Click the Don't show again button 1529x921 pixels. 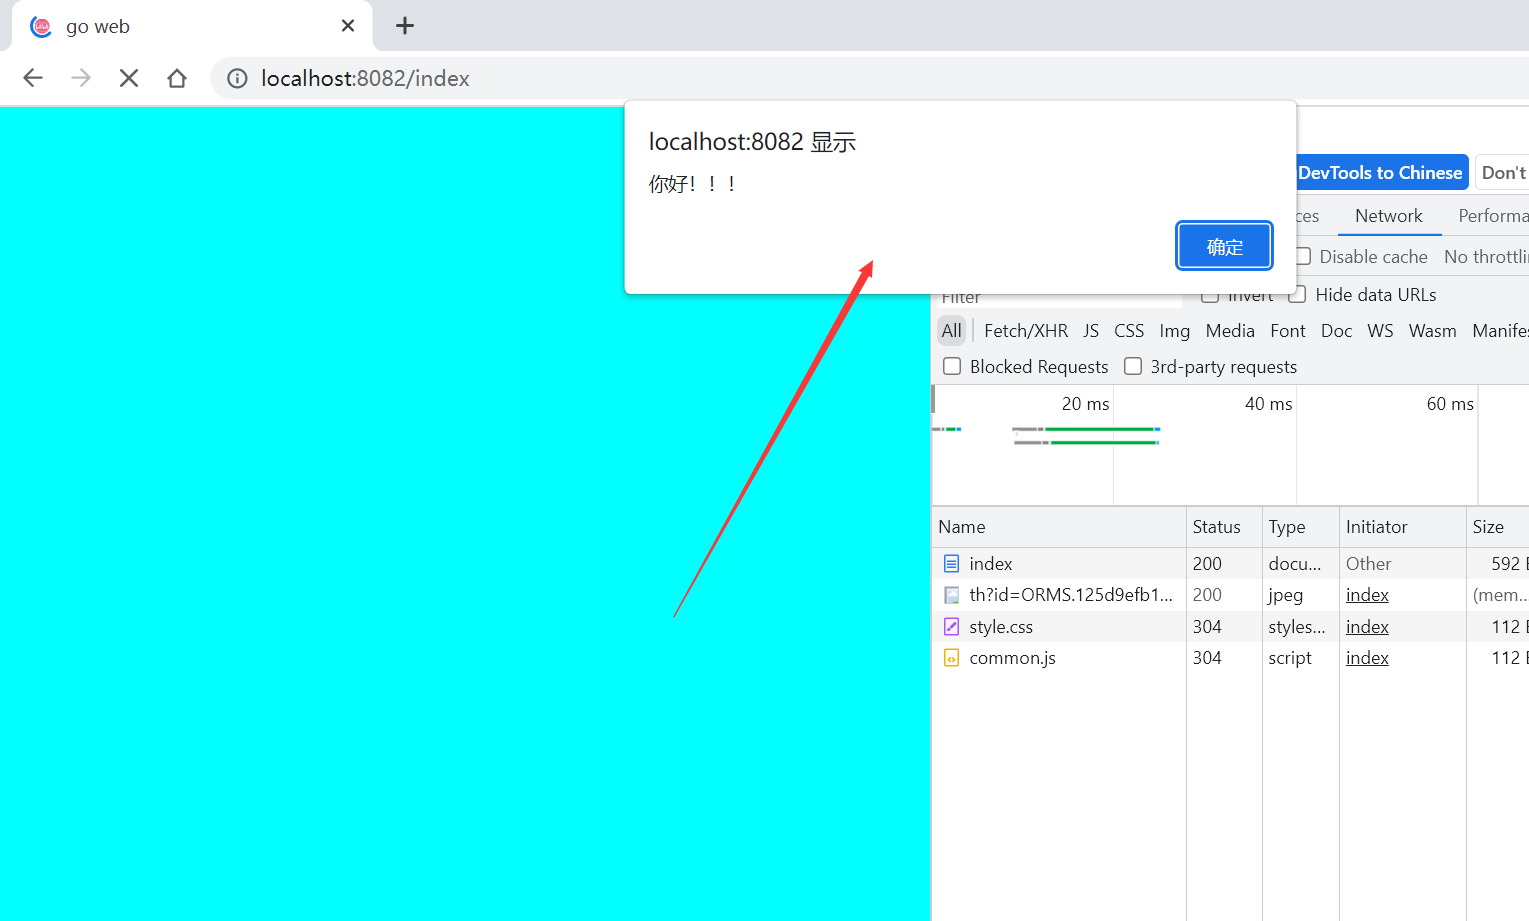click(x=1503, y=173)
